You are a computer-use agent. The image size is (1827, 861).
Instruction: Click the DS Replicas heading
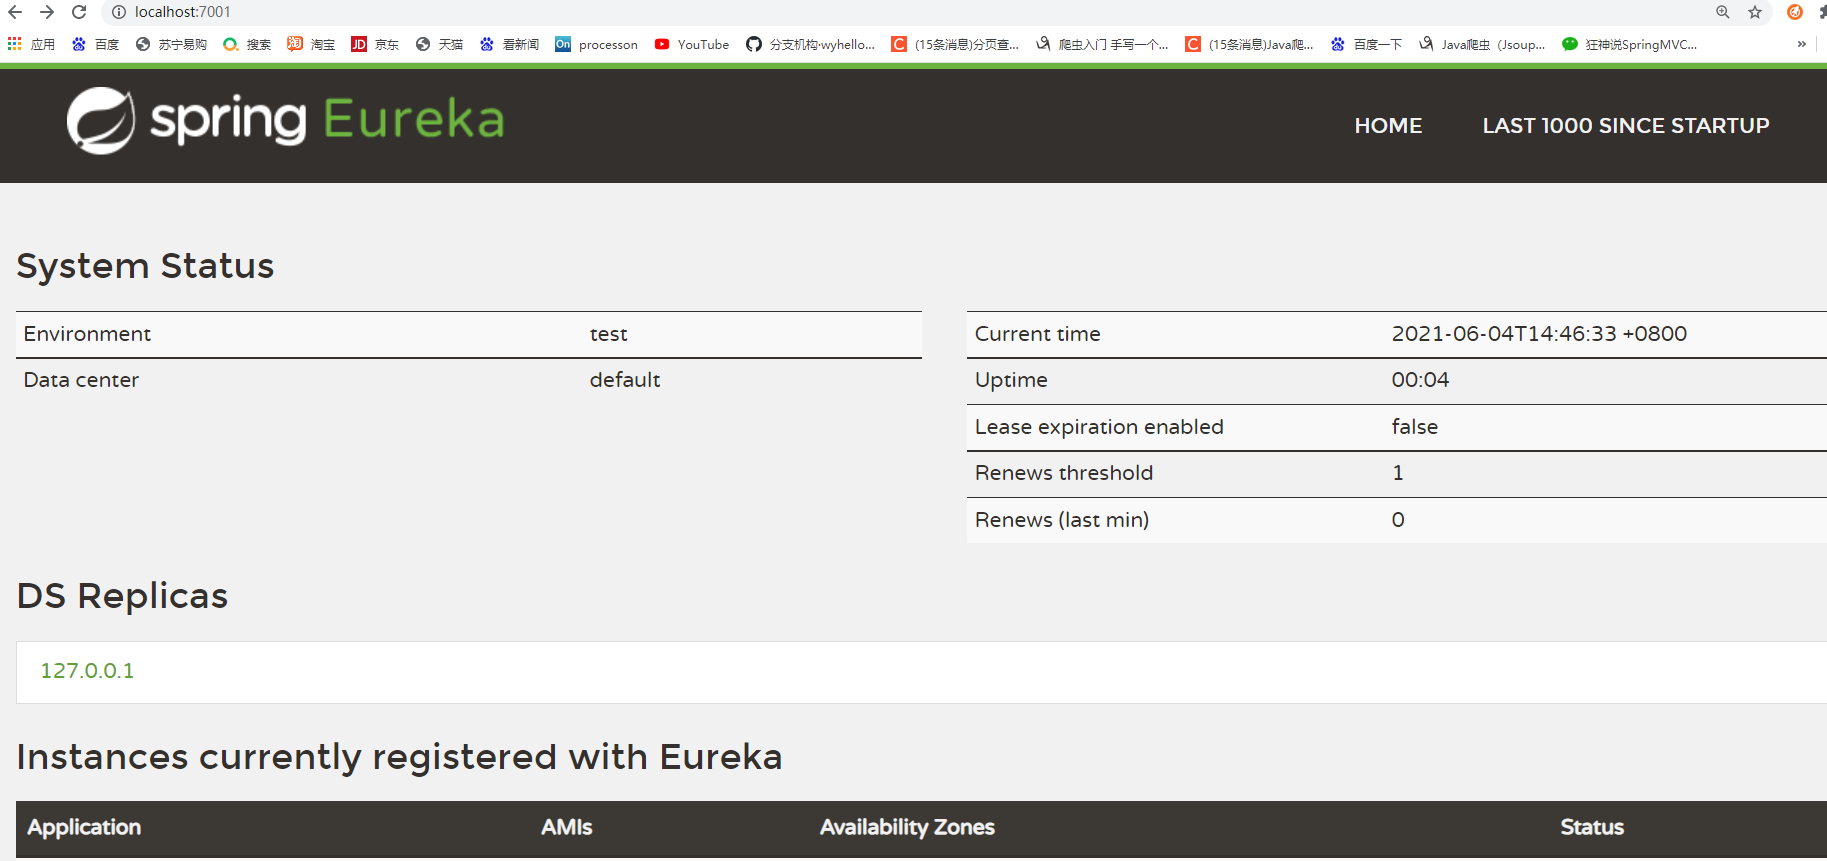(122, 596)
